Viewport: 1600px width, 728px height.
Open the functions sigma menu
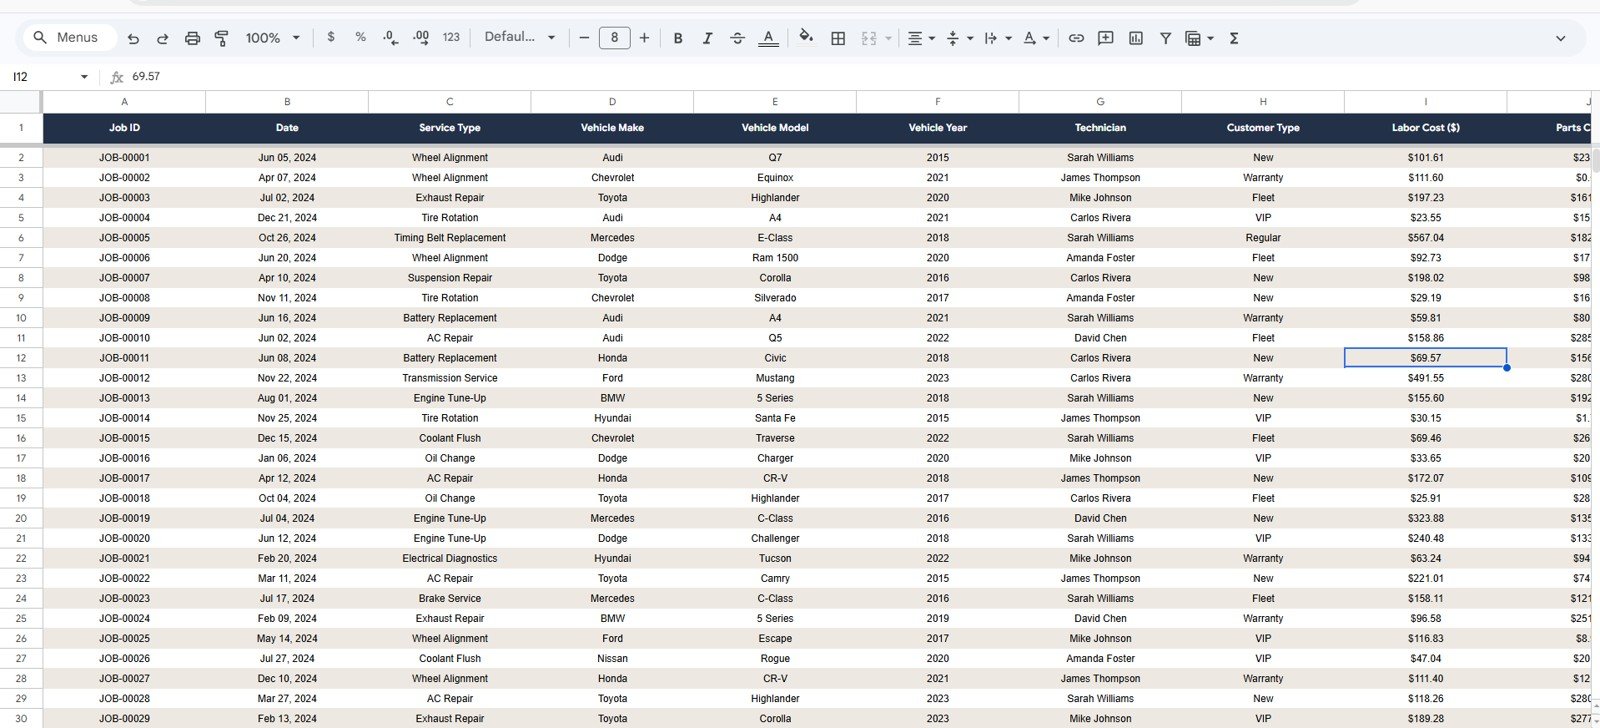1234,38
